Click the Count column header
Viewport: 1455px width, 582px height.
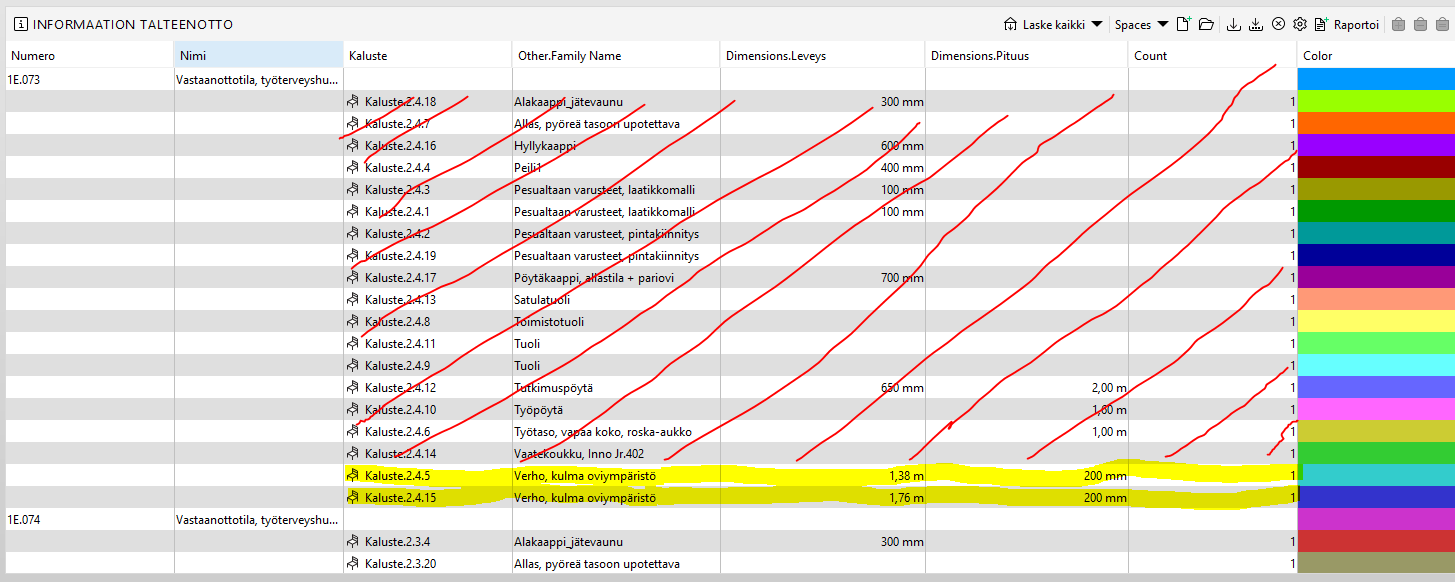click(x=1213, y=56)
